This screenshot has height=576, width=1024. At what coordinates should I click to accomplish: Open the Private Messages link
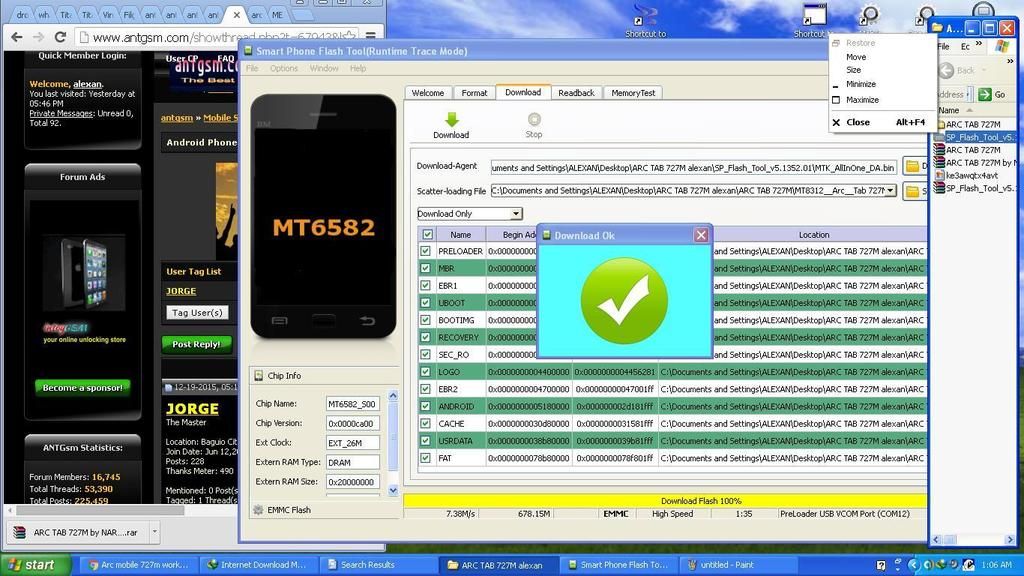pyautogui.click(x=61, y=114)
